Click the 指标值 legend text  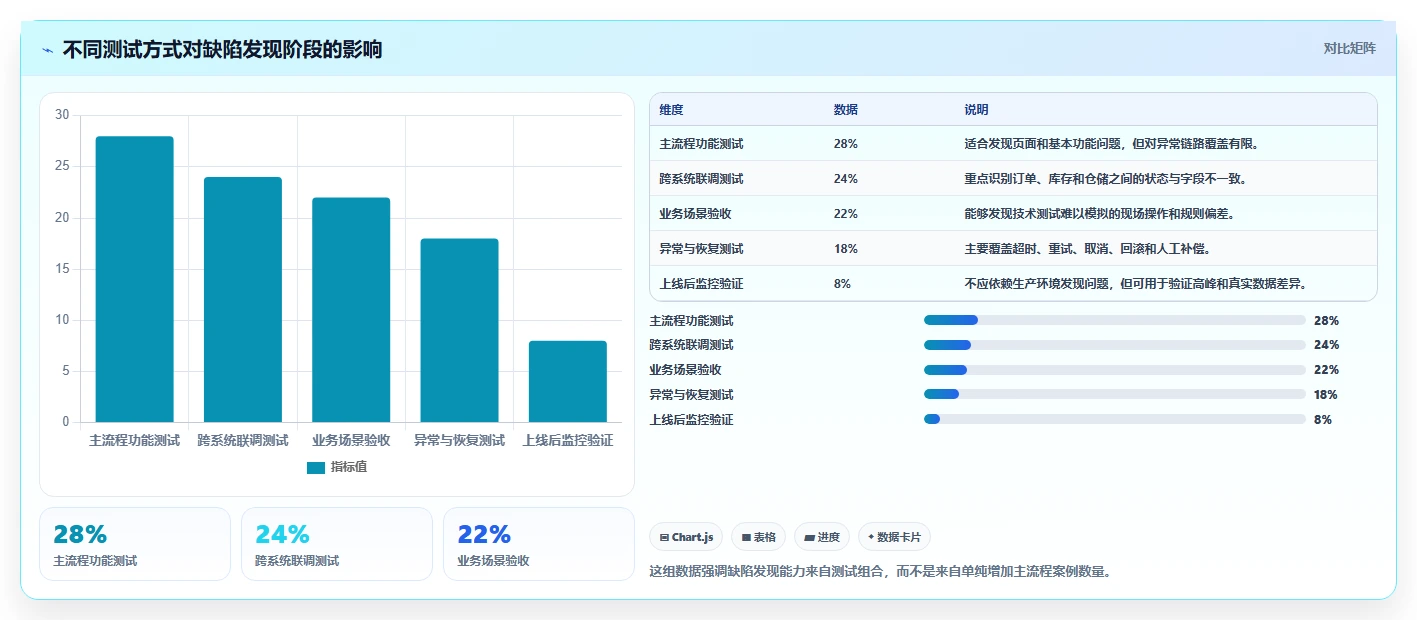click(x=349, y=467)
